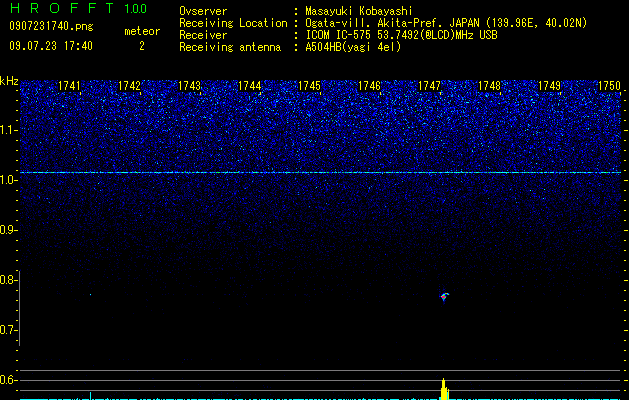
Task: Click the 1741 time marker label
Action: 69,86
